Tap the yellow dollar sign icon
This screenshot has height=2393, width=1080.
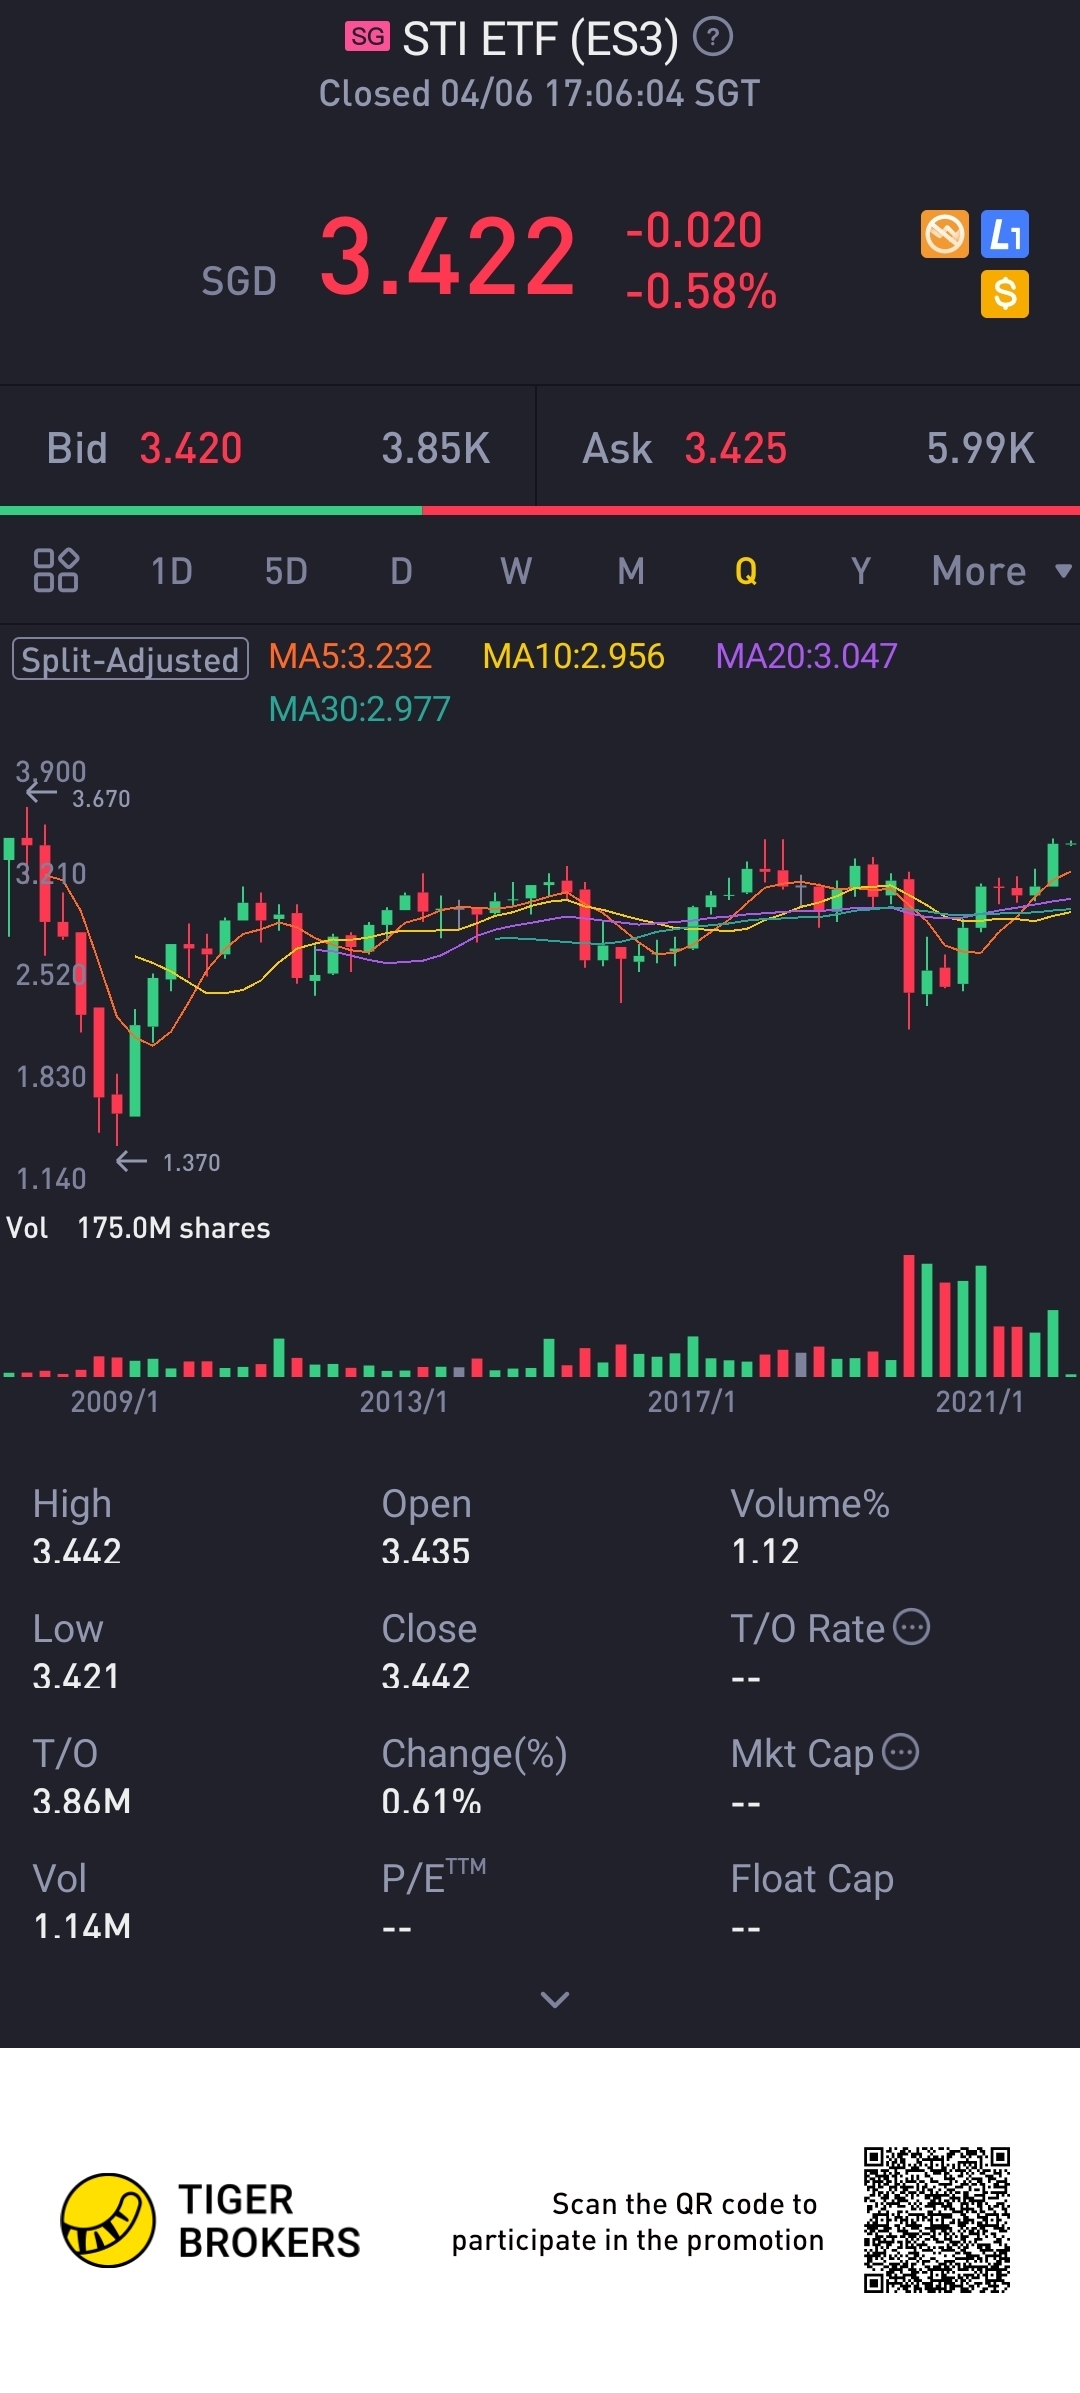1005,294
